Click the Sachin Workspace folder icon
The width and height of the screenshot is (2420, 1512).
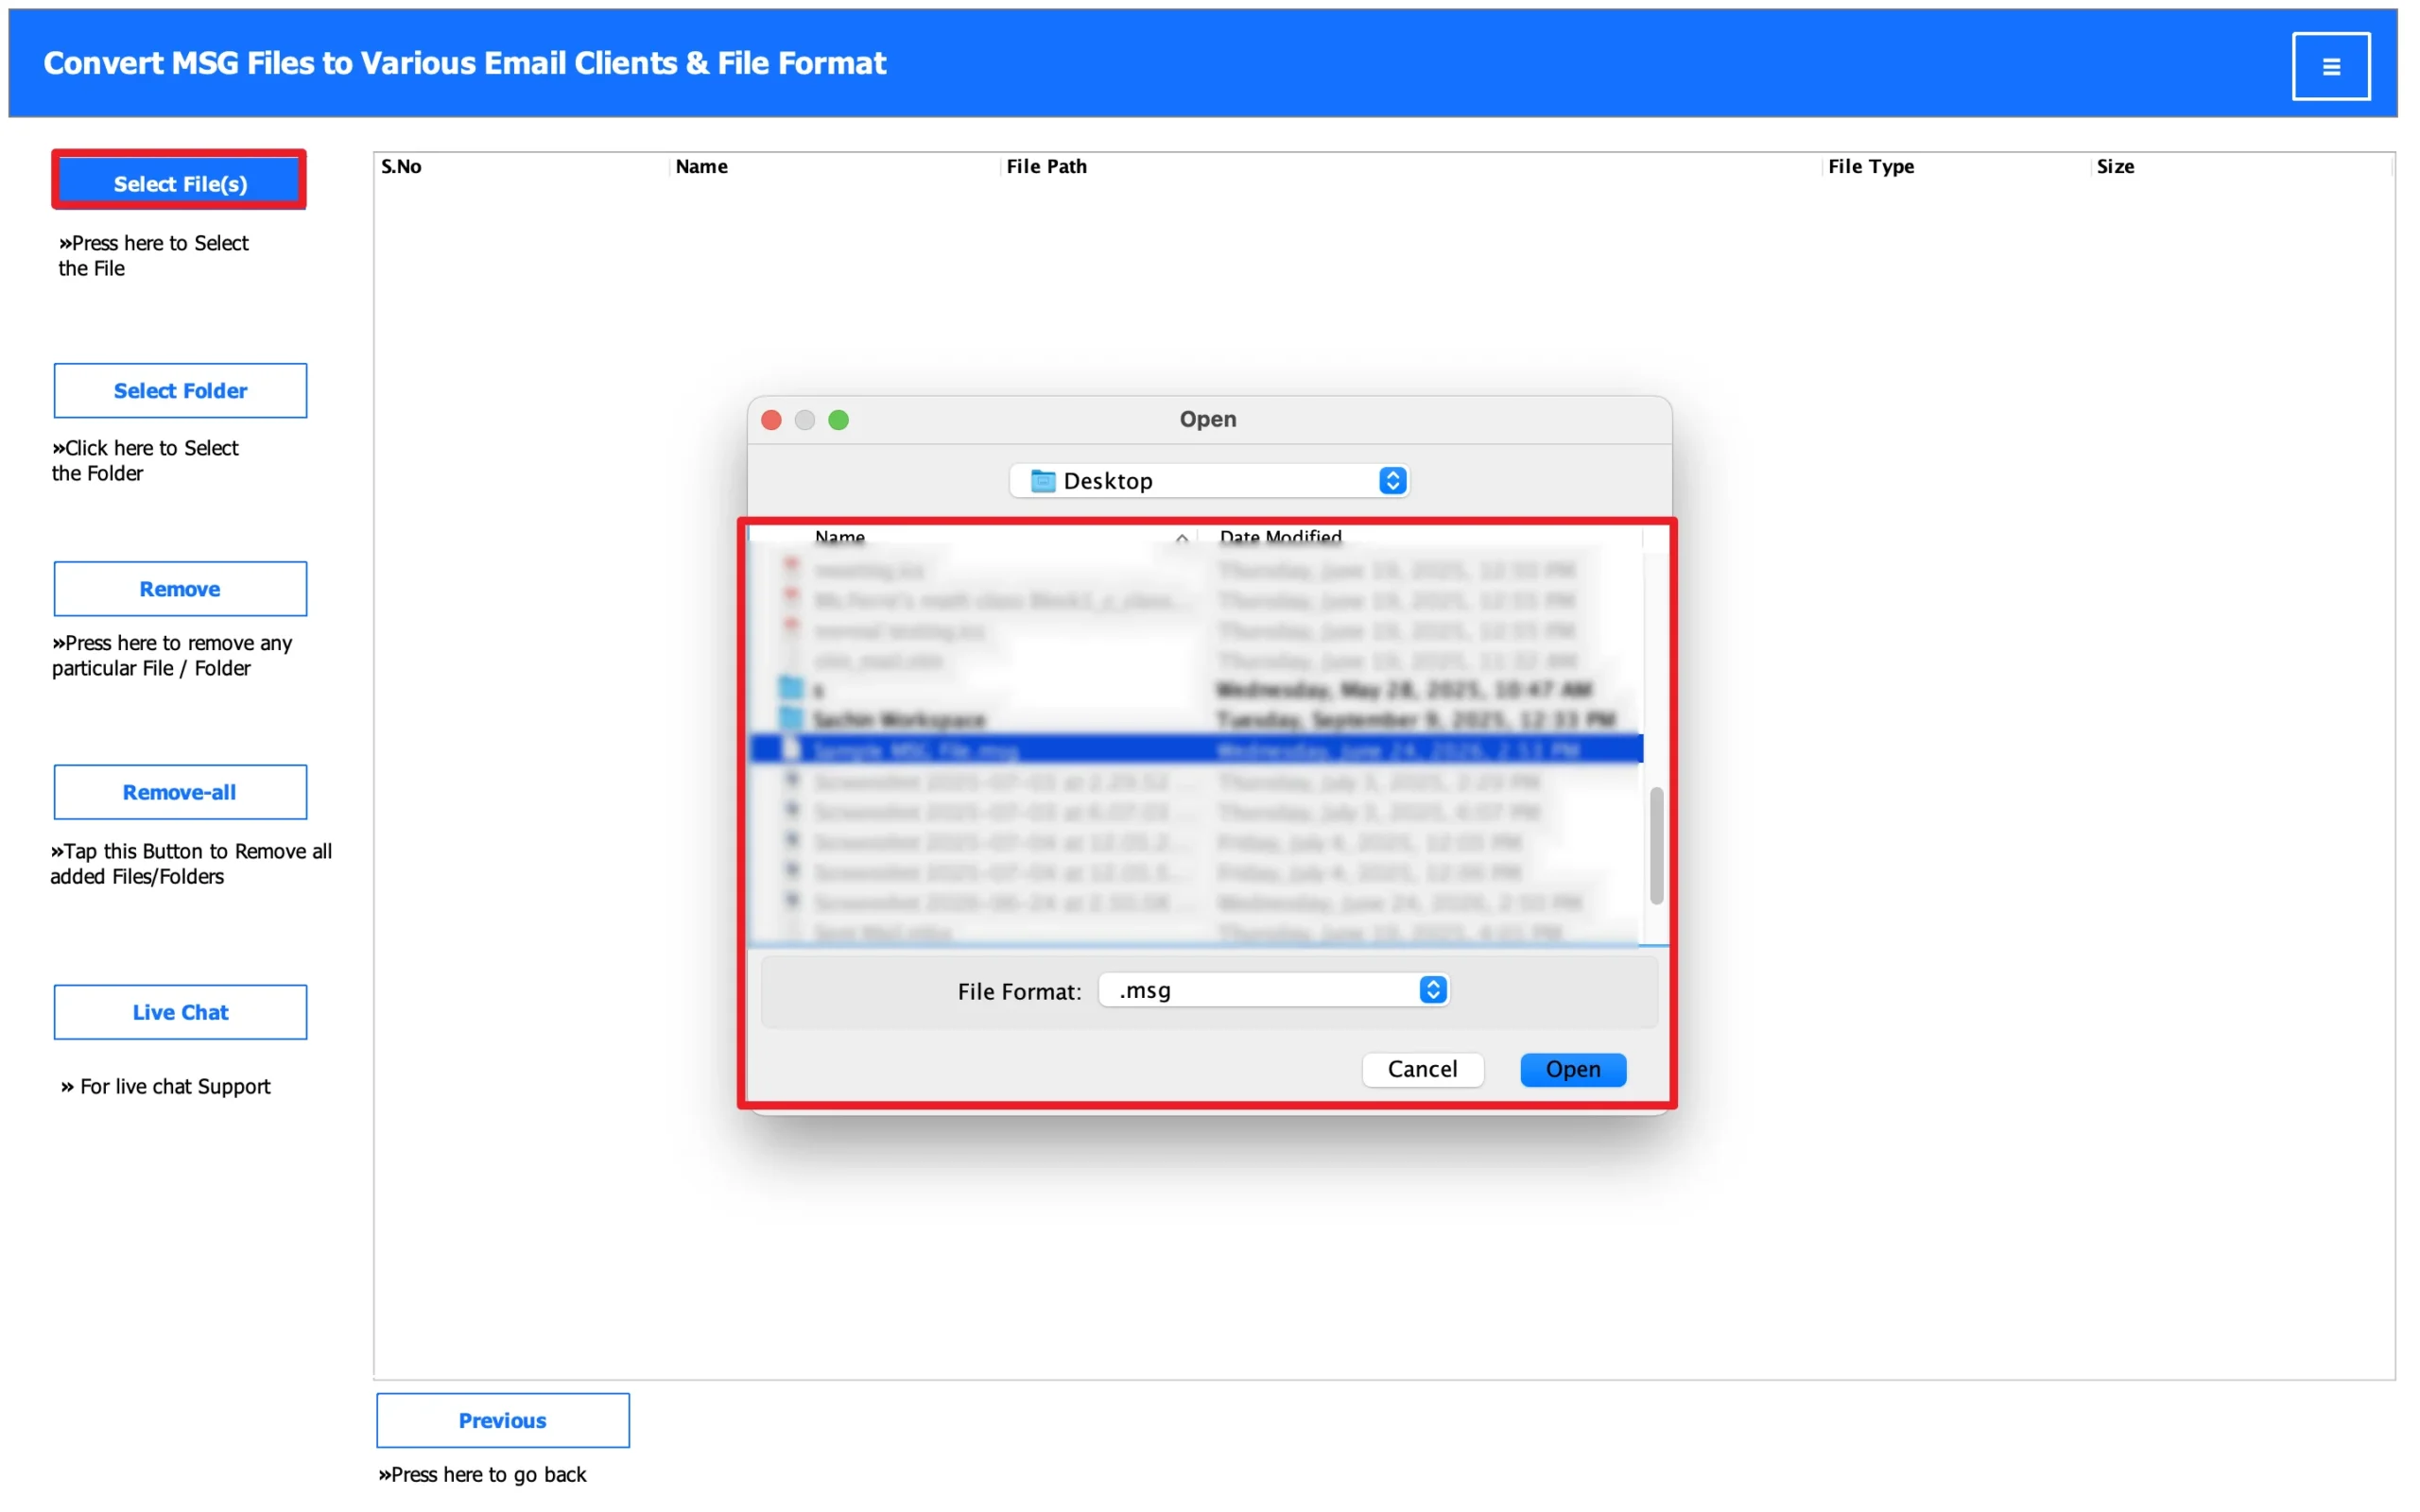791,718
